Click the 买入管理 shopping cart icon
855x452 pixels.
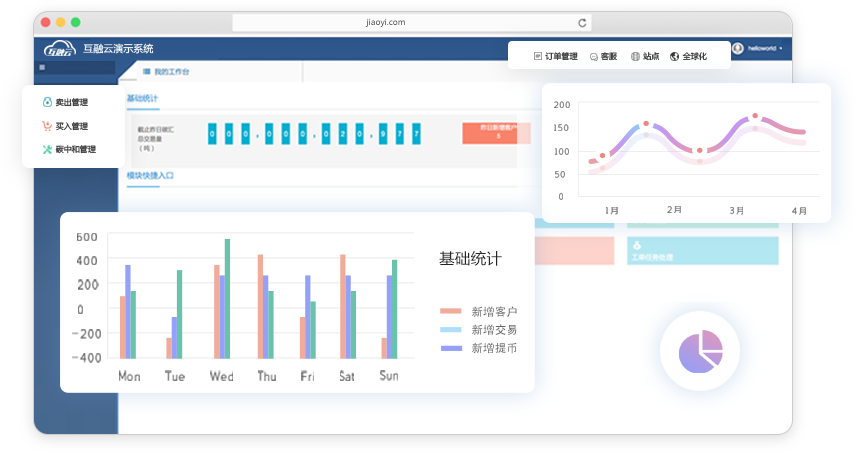coord(46,126)
